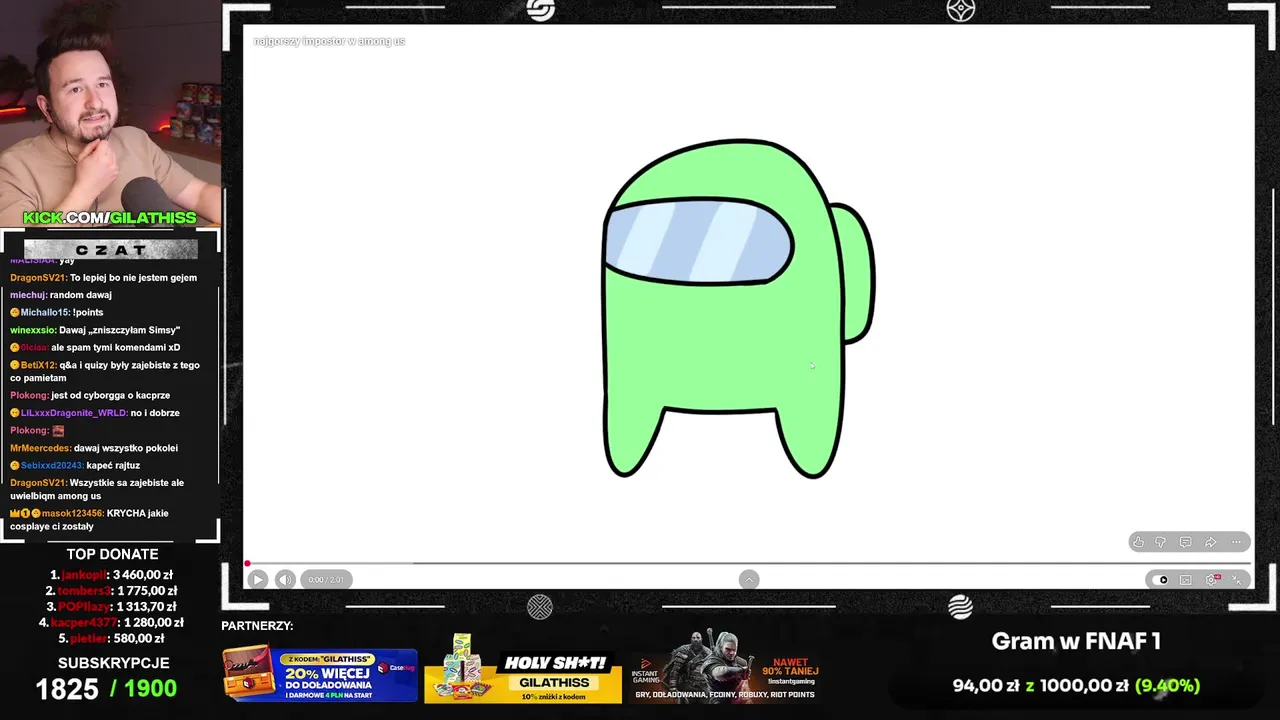Click third donor entry '1 313,70 zł'
The image size is (1280, 720).
111,607
